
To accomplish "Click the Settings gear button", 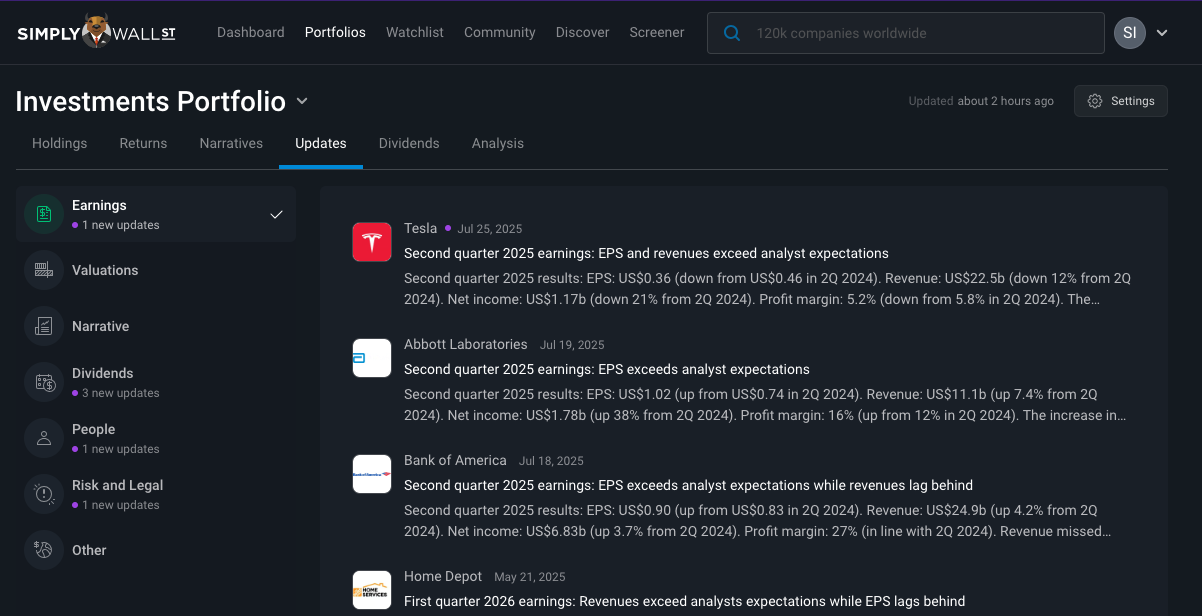I will 1121,101.
